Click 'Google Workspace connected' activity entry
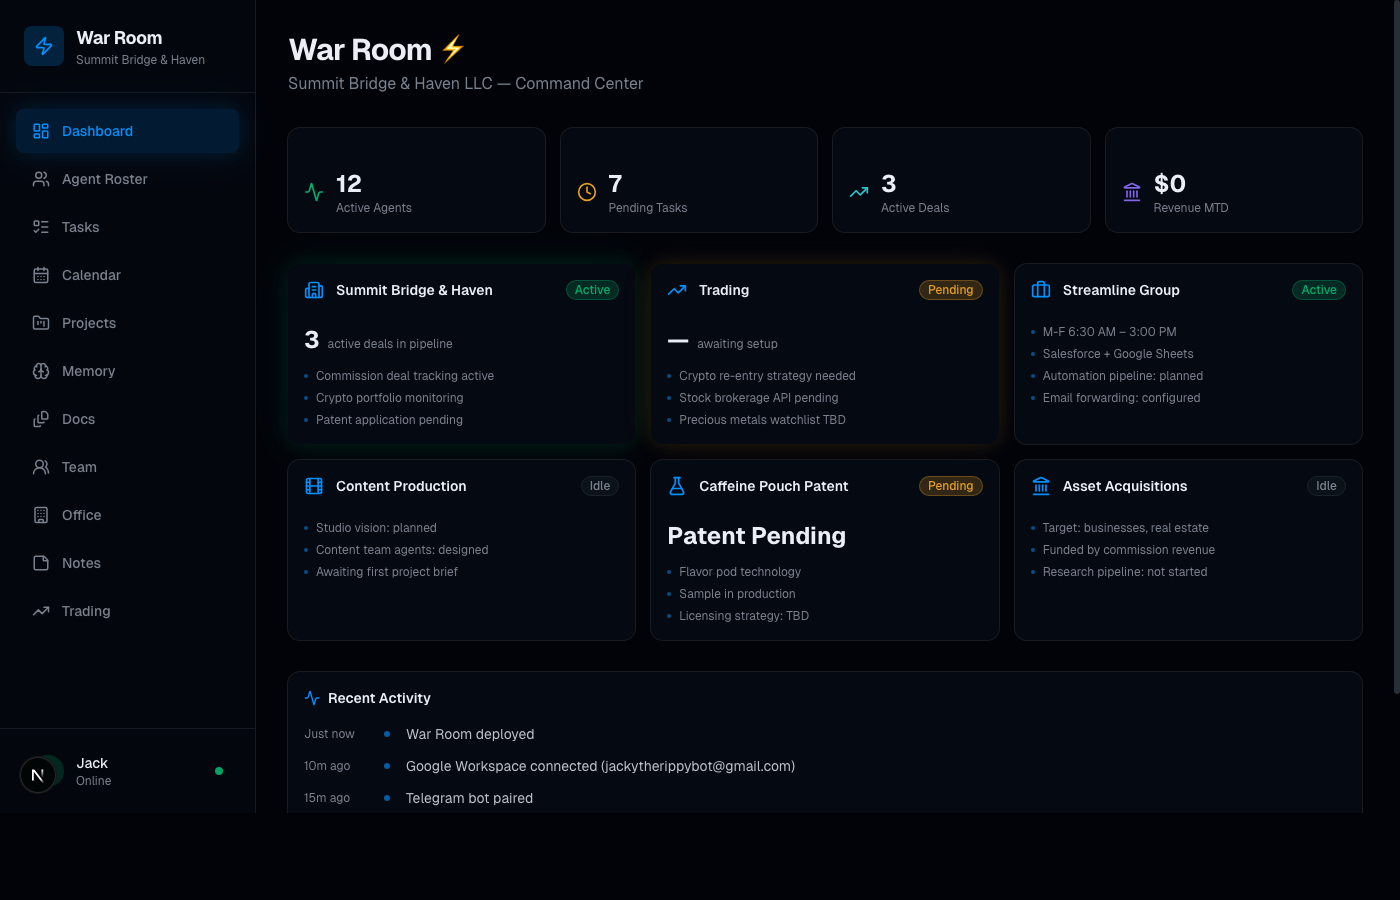 [600, 766]
